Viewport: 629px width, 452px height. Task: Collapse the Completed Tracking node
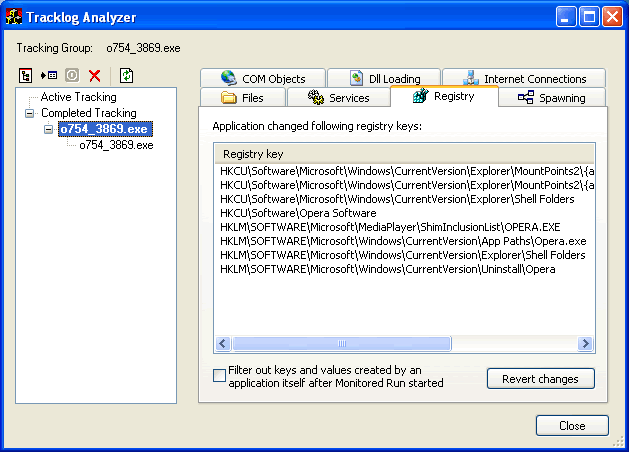(x=29, y=114)
